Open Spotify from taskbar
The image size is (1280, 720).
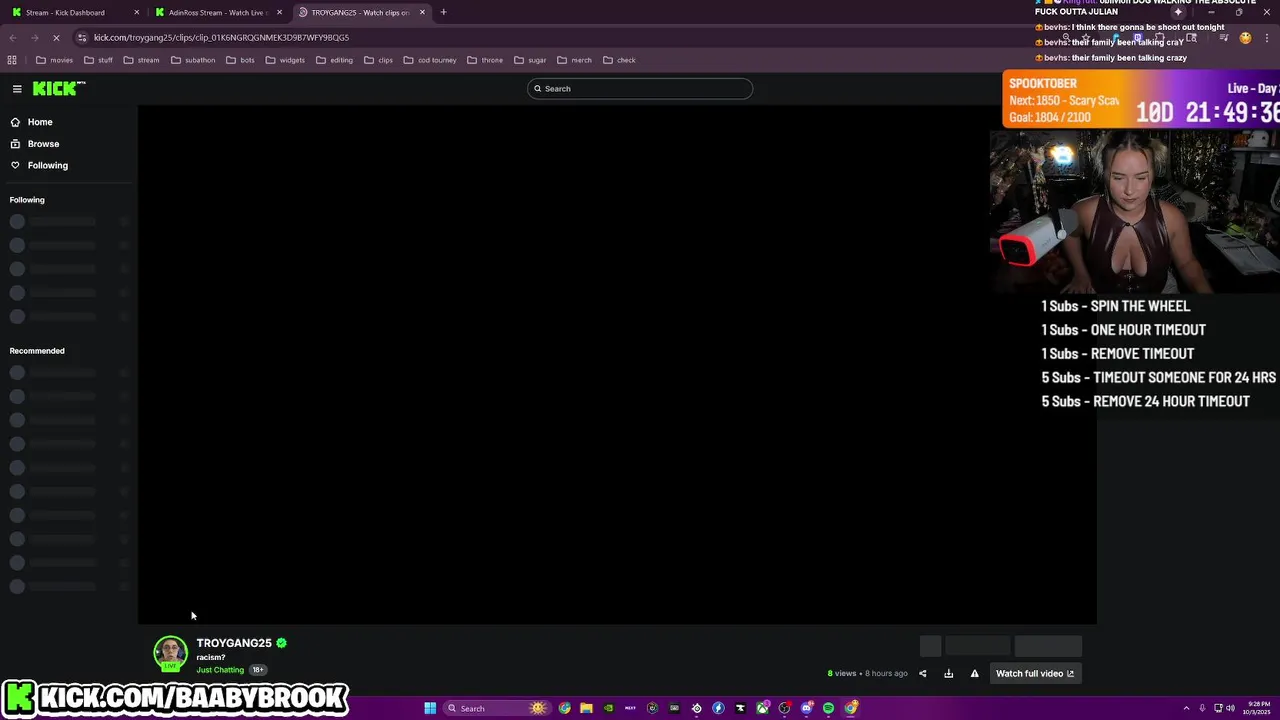click(828, 708)
